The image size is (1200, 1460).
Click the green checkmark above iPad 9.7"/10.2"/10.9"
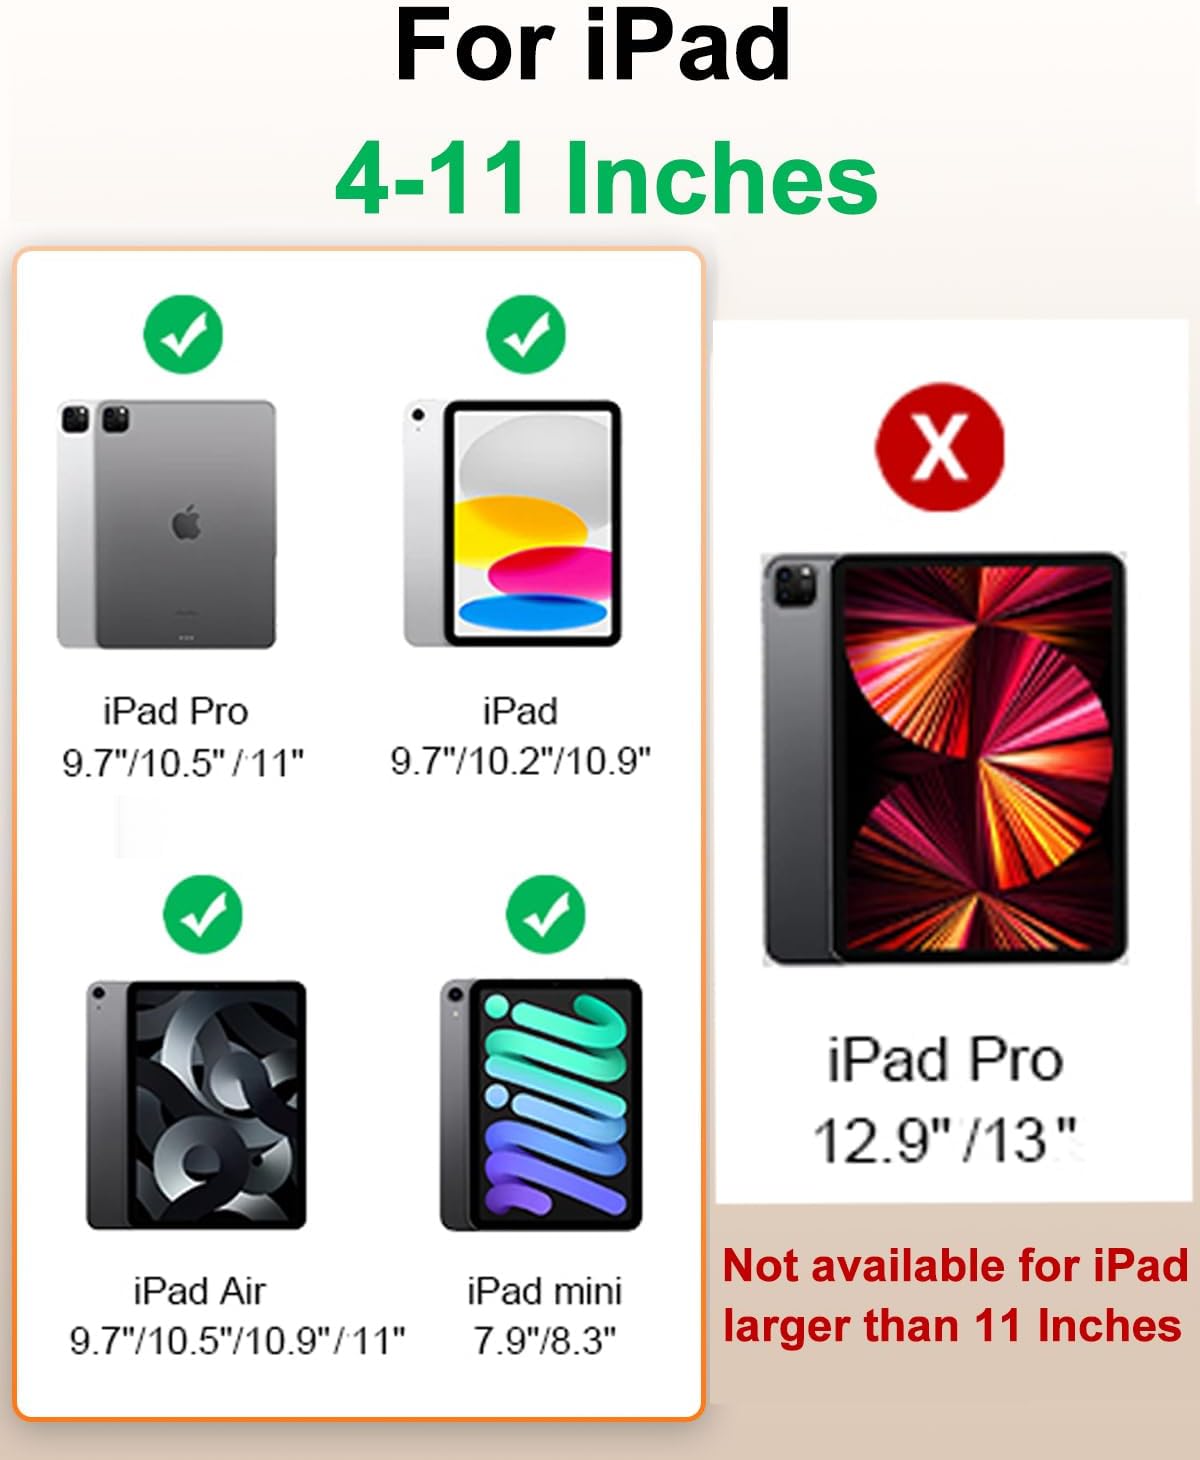526,334
